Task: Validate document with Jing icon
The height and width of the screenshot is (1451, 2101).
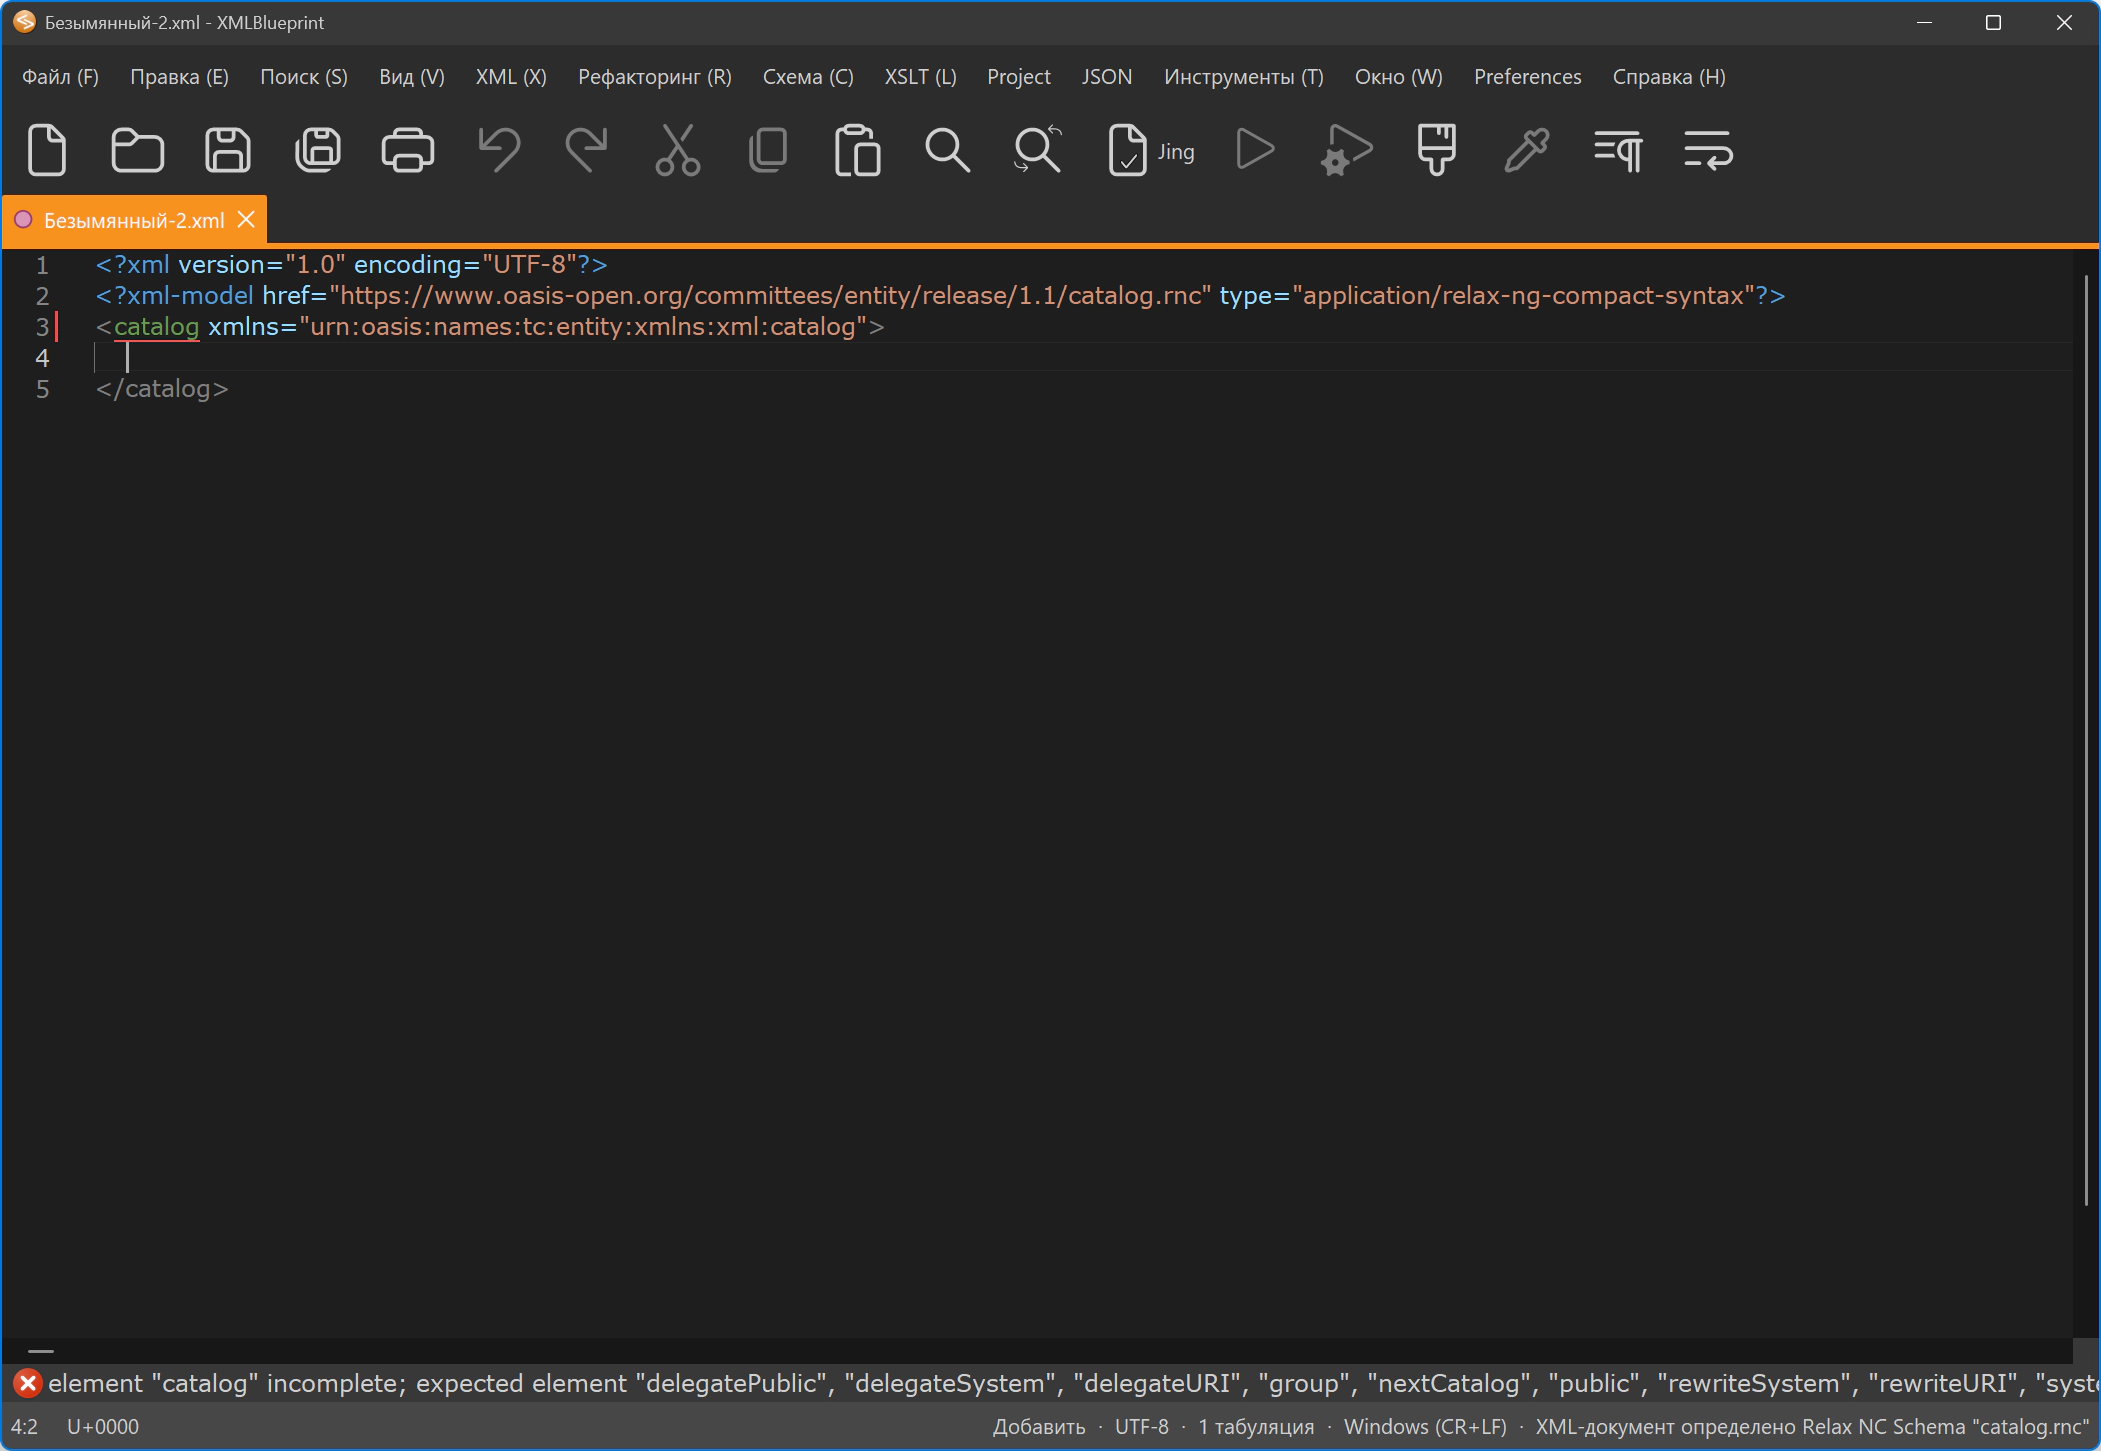Action: coord(1151,151)
